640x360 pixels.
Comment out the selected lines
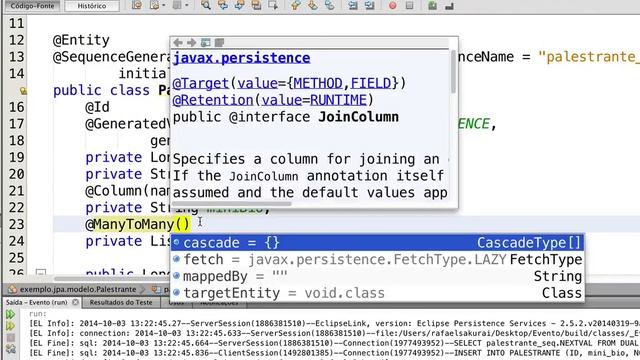[x=432, y=6]
